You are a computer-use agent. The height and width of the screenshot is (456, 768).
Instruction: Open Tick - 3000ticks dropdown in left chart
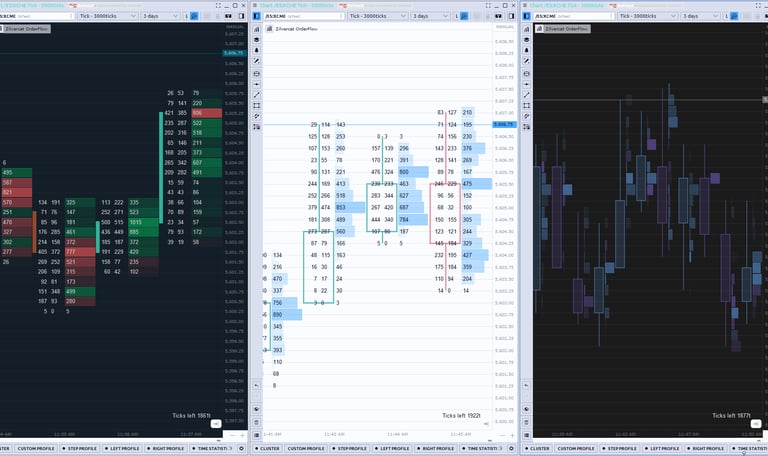tap(107, 16)
